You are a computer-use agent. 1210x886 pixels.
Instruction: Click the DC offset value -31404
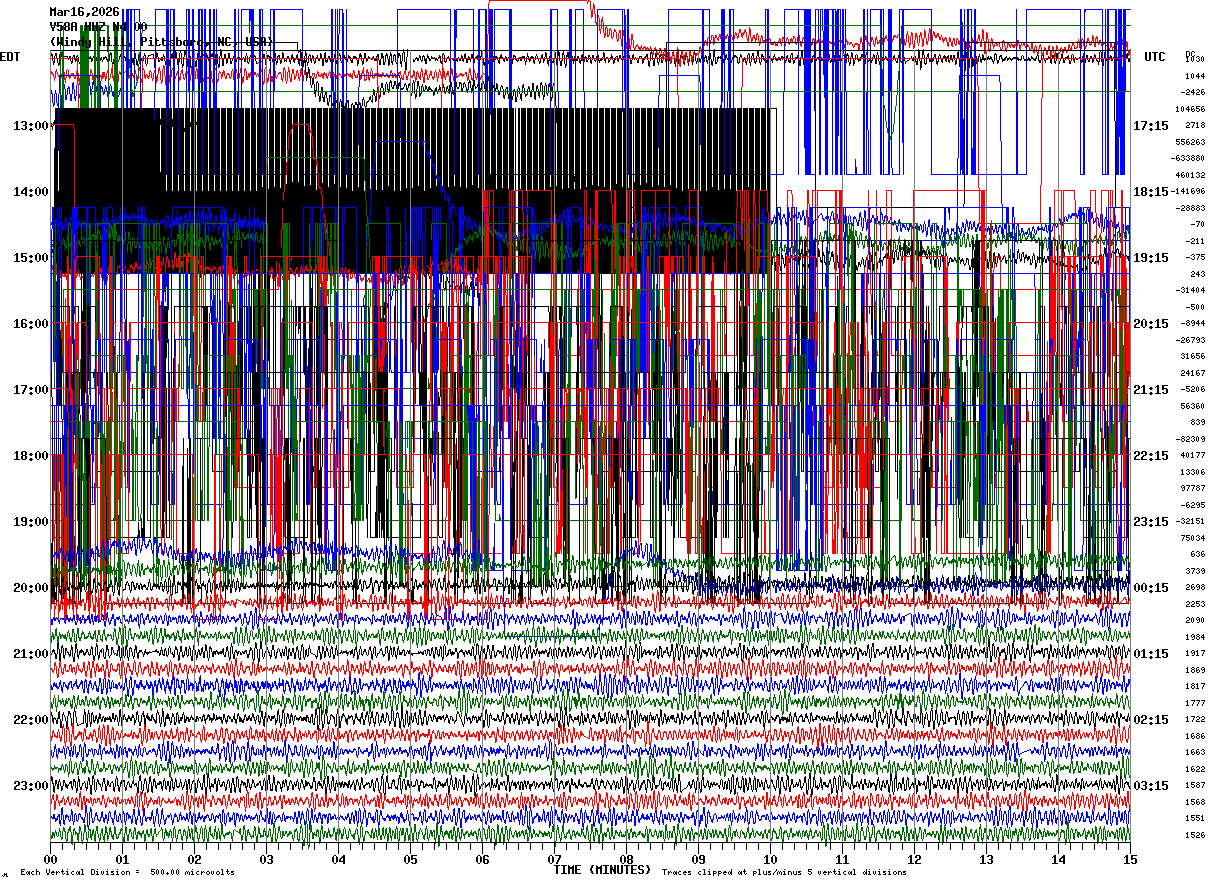(x=1192, y=290)
